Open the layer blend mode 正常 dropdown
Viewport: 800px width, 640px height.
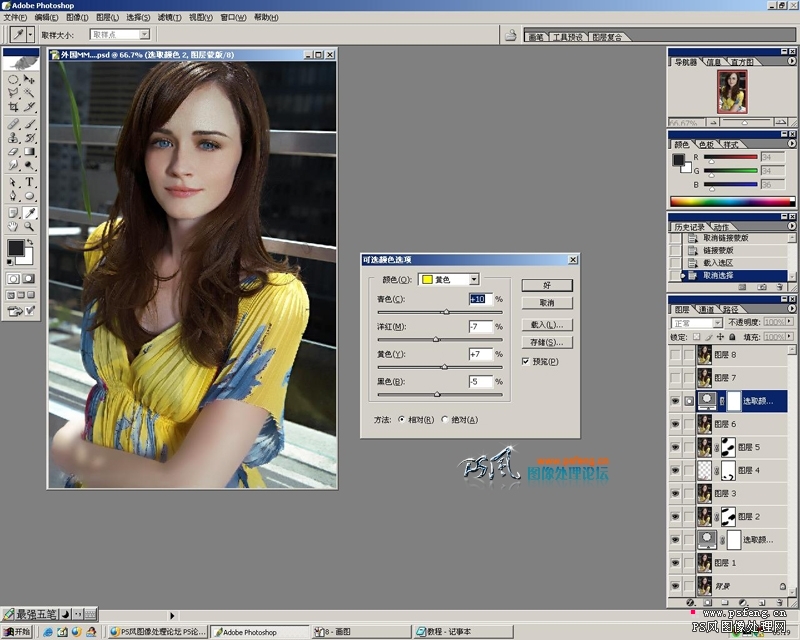pos(717,323)
